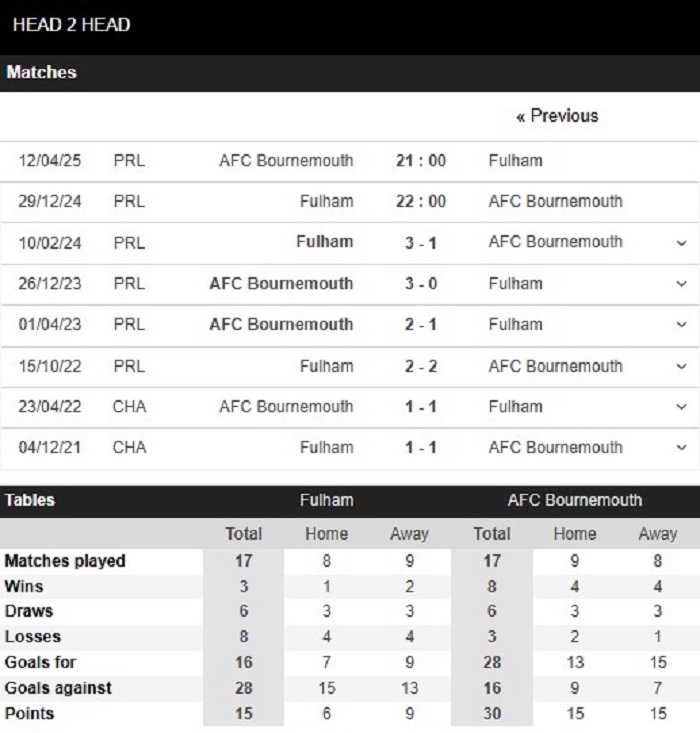
Task: Expand the 15/10/22 match details chevron
Action: (682, 366)
